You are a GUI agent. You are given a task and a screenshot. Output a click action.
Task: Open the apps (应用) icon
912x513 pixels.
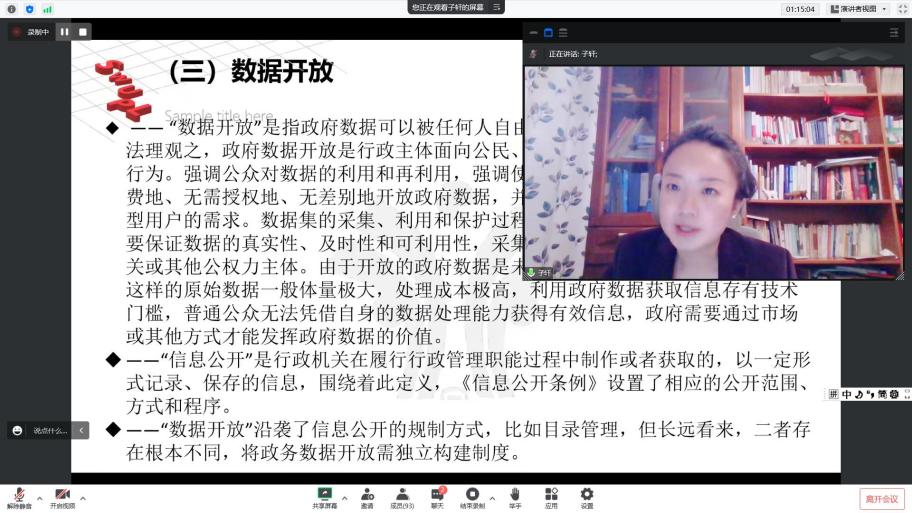click(x=551, y=496)
